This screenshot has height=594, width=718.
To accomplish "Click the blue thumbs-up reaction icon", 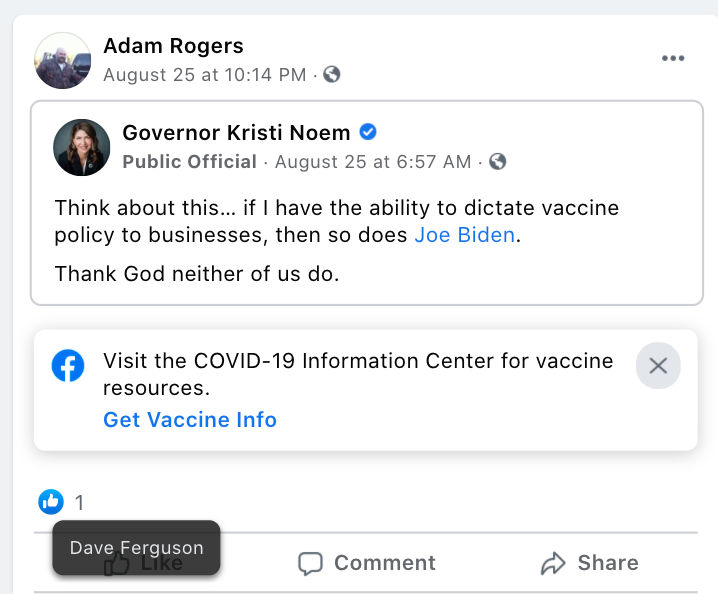I will click(51, 502).
